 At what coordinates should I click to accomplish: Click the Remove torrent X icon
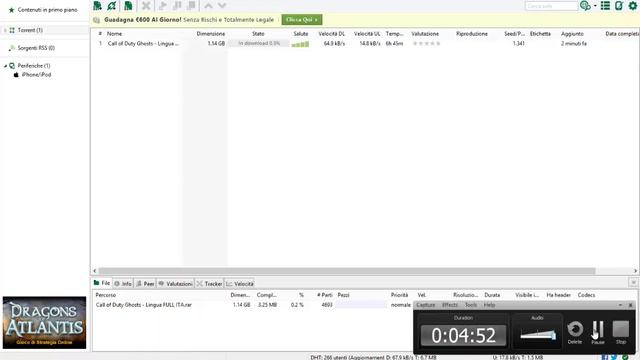click(146, 6)
